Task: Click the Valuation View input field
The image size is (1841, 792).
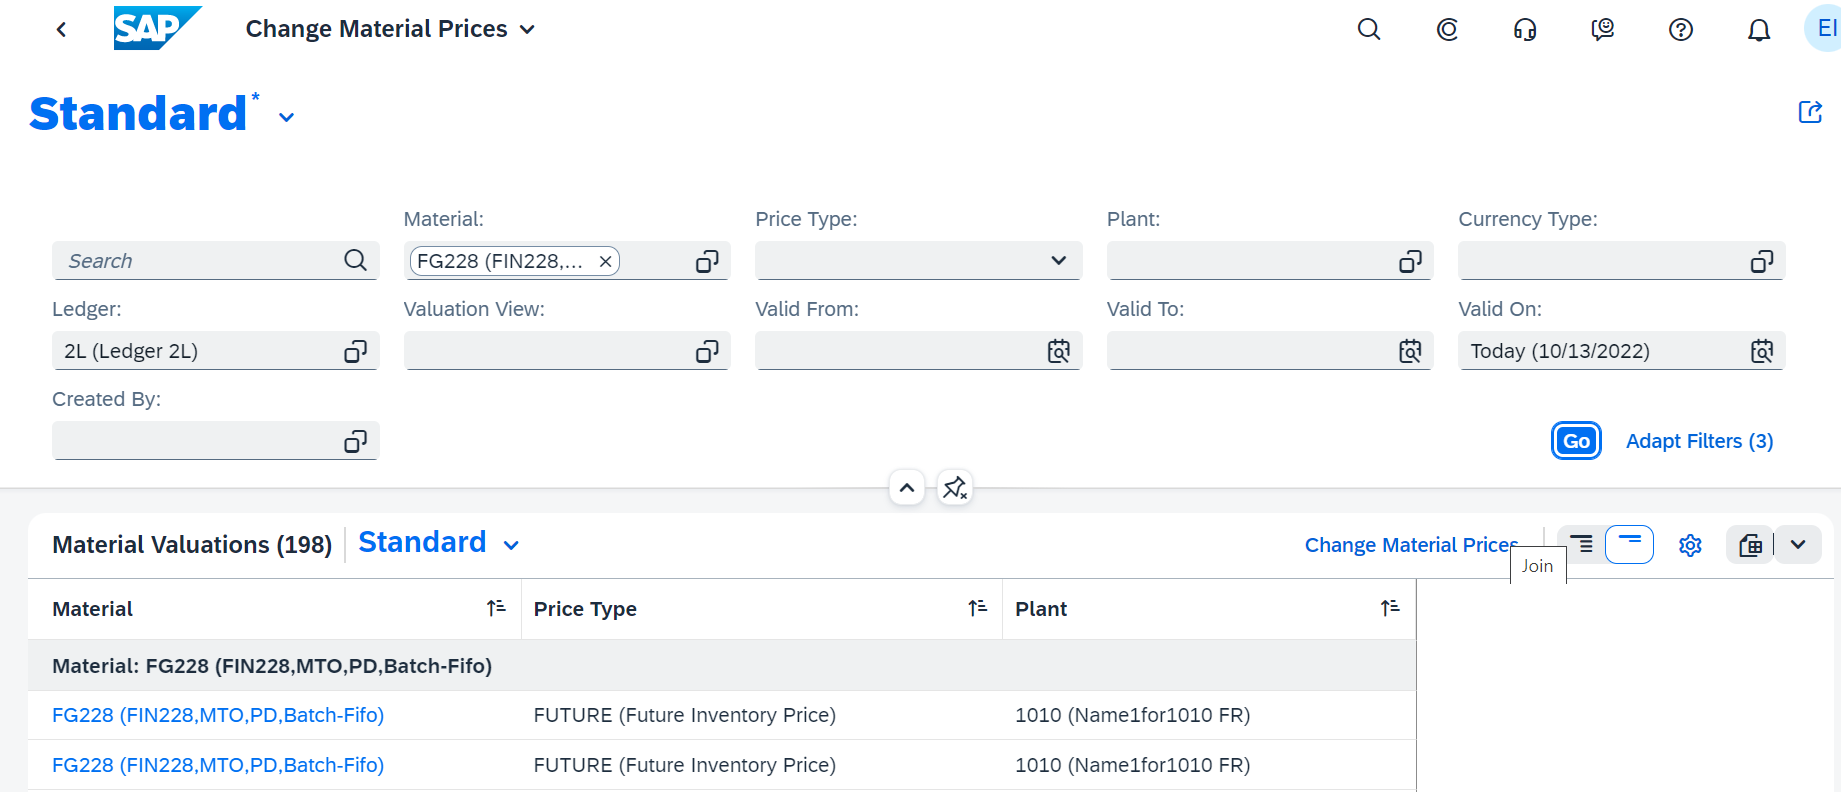Action: (567, 351)
